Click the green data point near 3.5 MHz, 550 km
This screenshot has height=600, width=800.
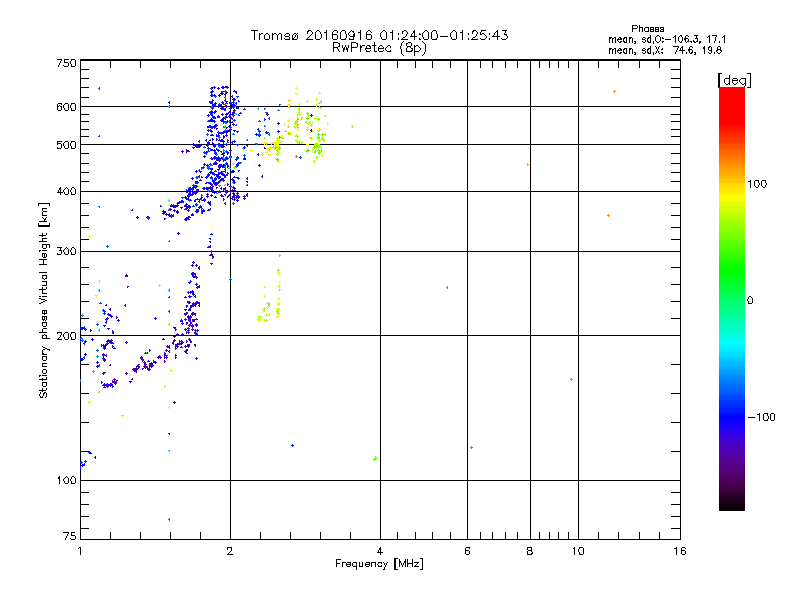click(x=352, y=127)
